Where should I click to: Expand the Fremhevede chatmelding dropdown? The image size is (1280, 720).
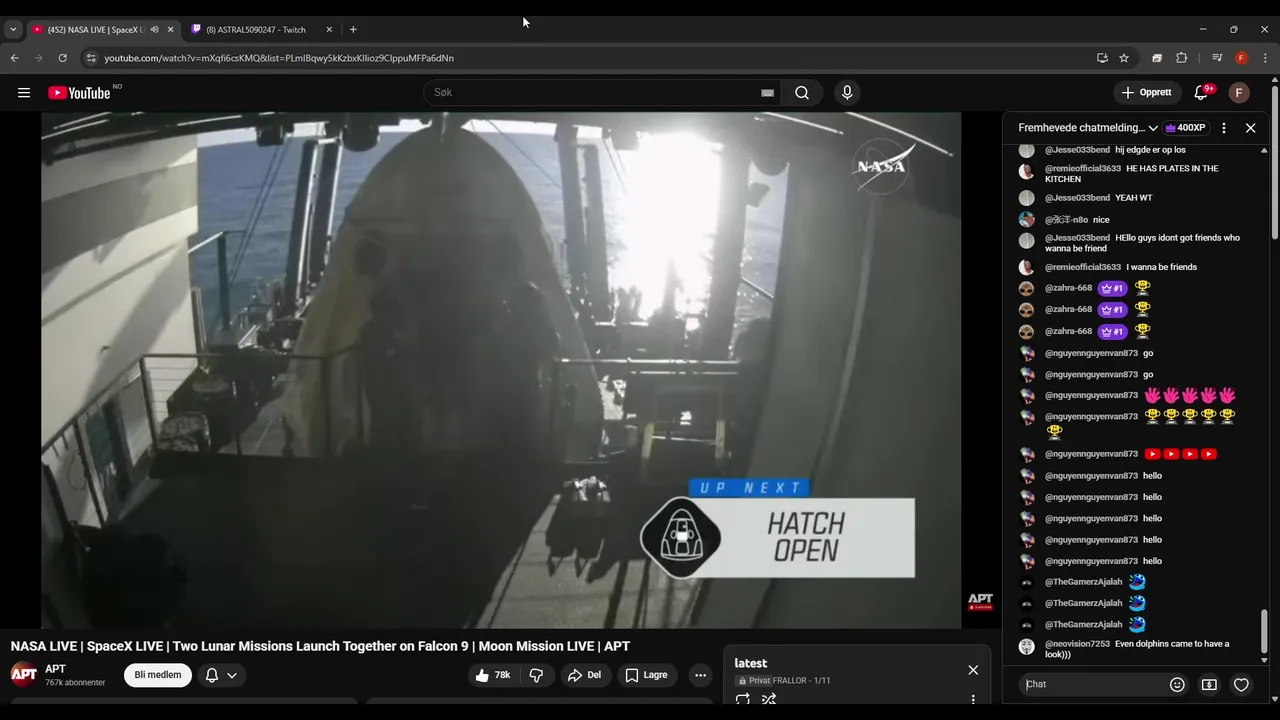(1088, 128)
